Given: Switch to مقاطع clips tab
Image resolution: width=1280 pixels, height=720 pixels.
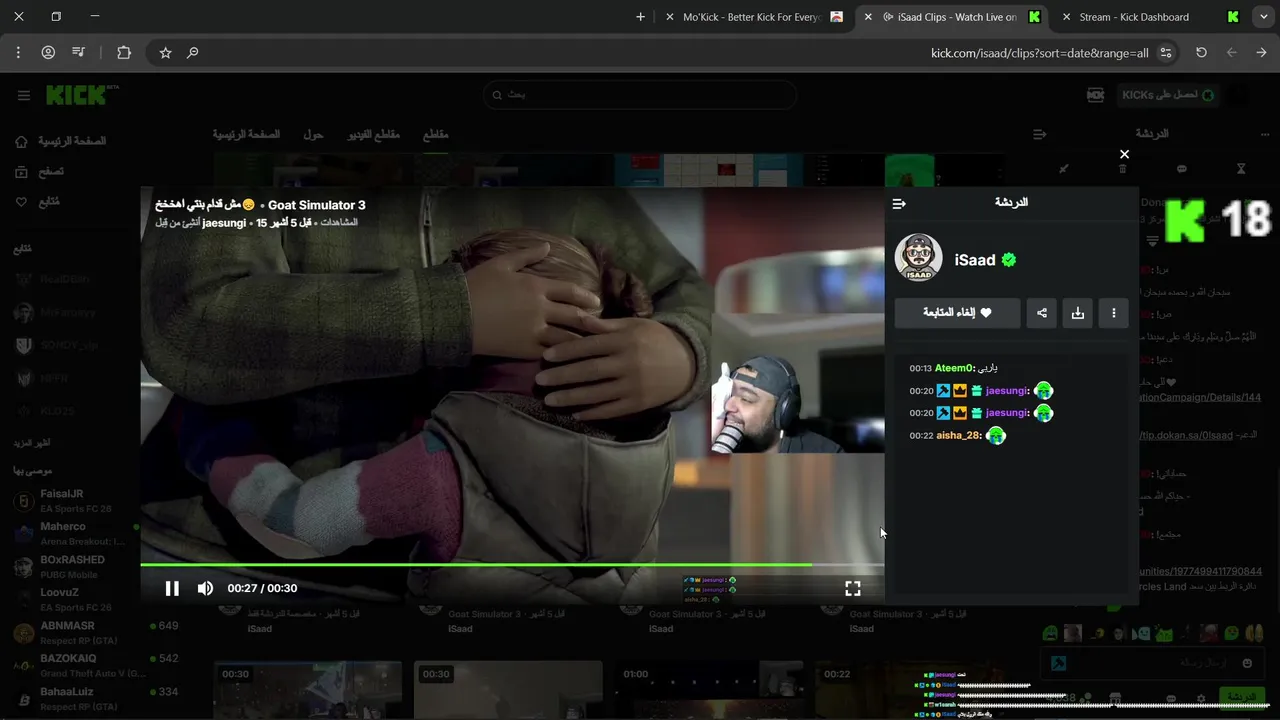Looking at the screenshot, I should coord(435,134).
